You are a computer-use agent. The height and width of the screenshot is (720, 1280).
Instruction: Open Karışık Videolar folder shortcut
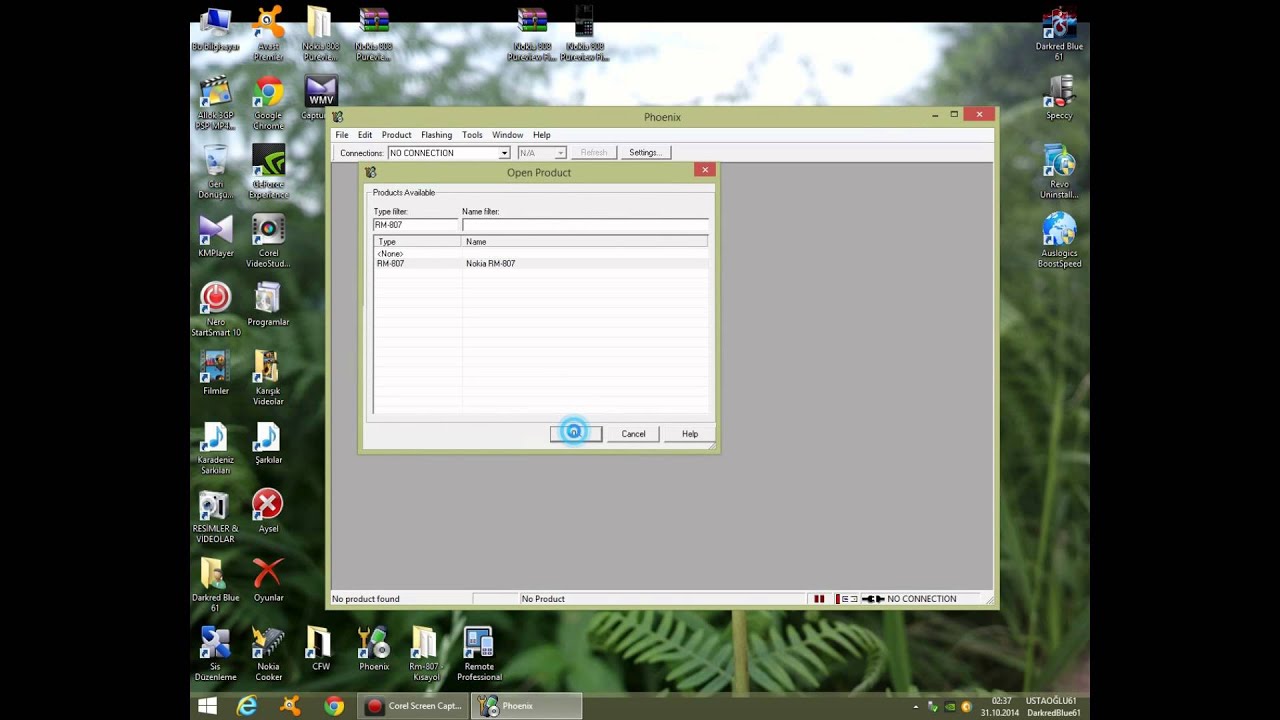coord(268,378)
